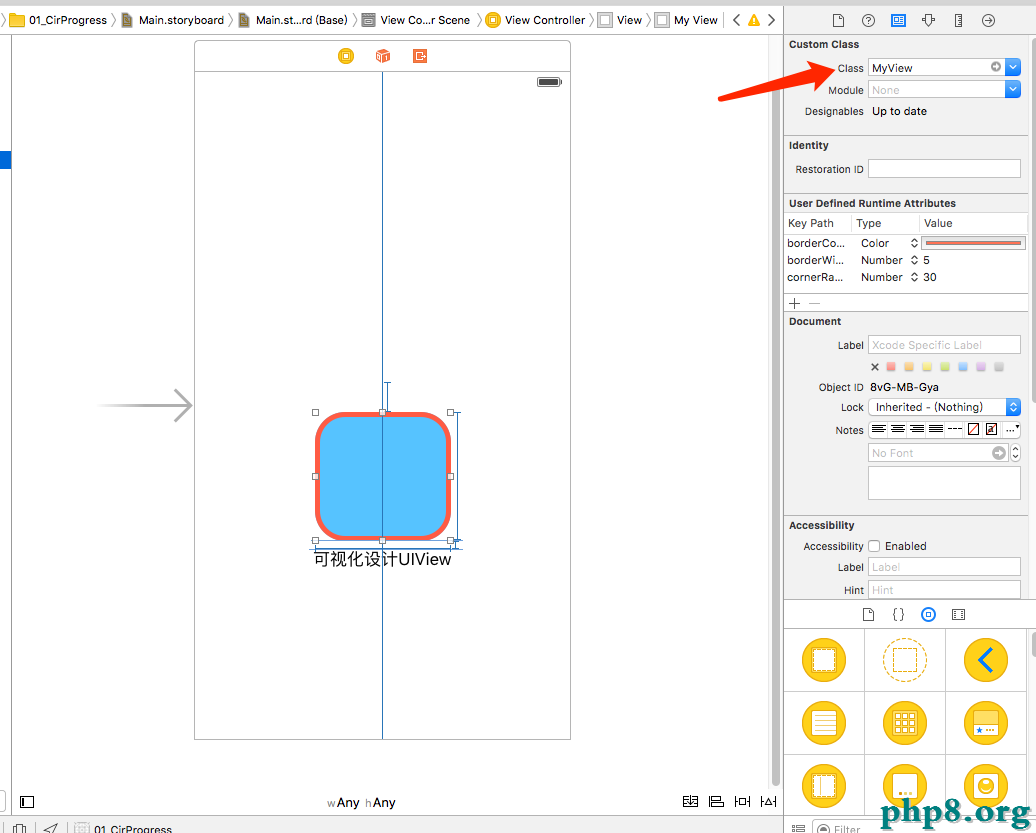The height and width of the screenshot is (833, 1036).
Task: Open the Quick Help inspector
Action: 868,20
